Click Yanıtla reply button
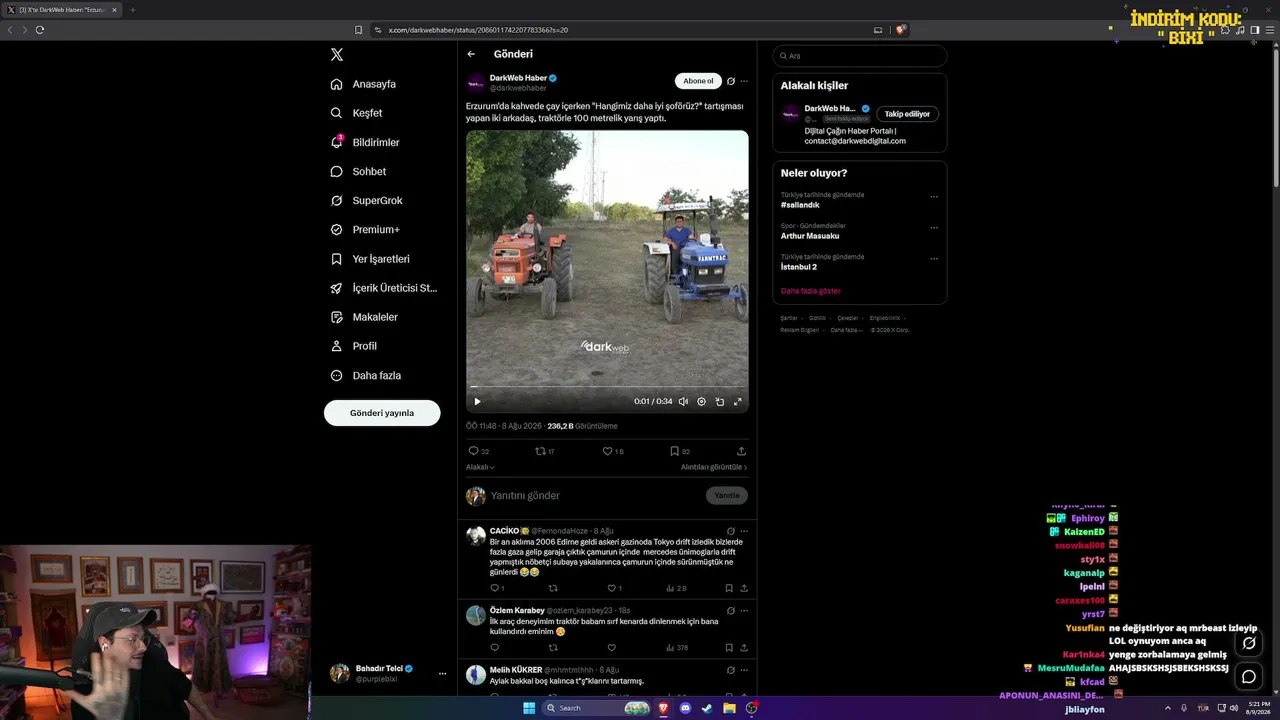This screenshot has height=720, width=1280. tap(727, 495)
